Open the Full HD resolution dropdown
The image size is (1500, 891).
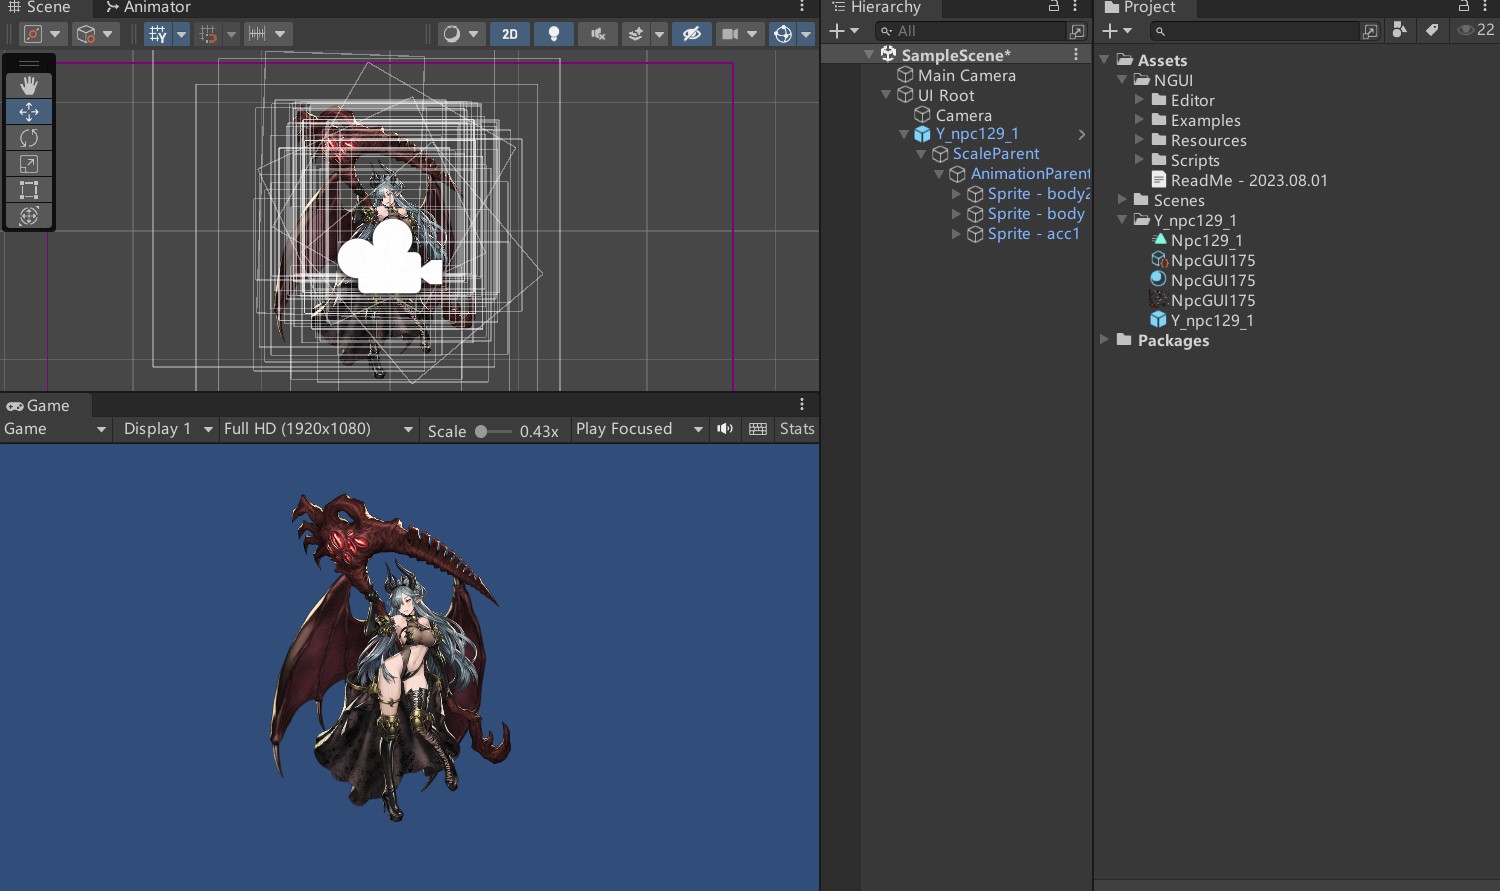coord(318,429)
